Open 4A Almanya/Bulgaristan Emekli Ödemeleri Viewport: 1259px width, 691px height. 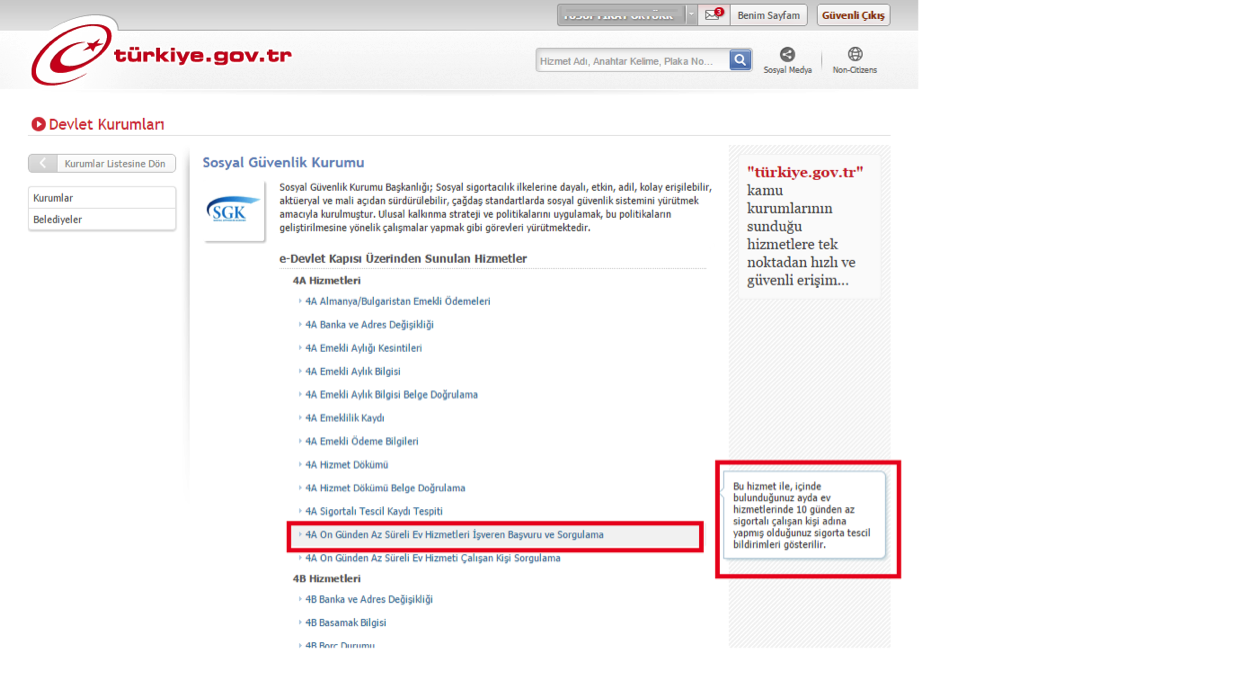398,301
